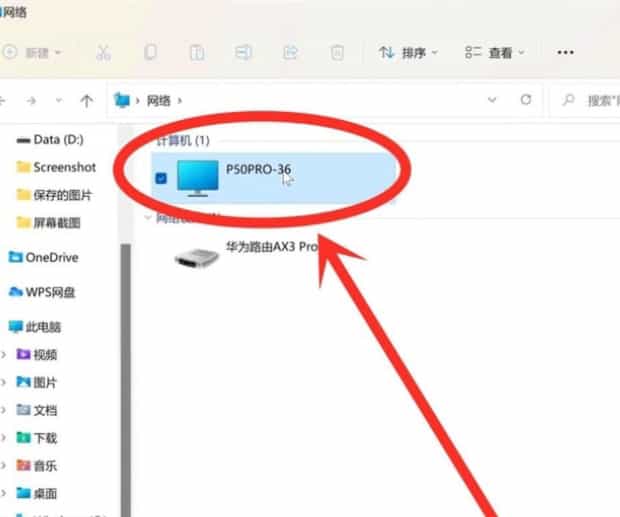Uncheck the P50PRO-36 computer checkbox
Viewport: 620px width, 517px height.
click(162, 178)
